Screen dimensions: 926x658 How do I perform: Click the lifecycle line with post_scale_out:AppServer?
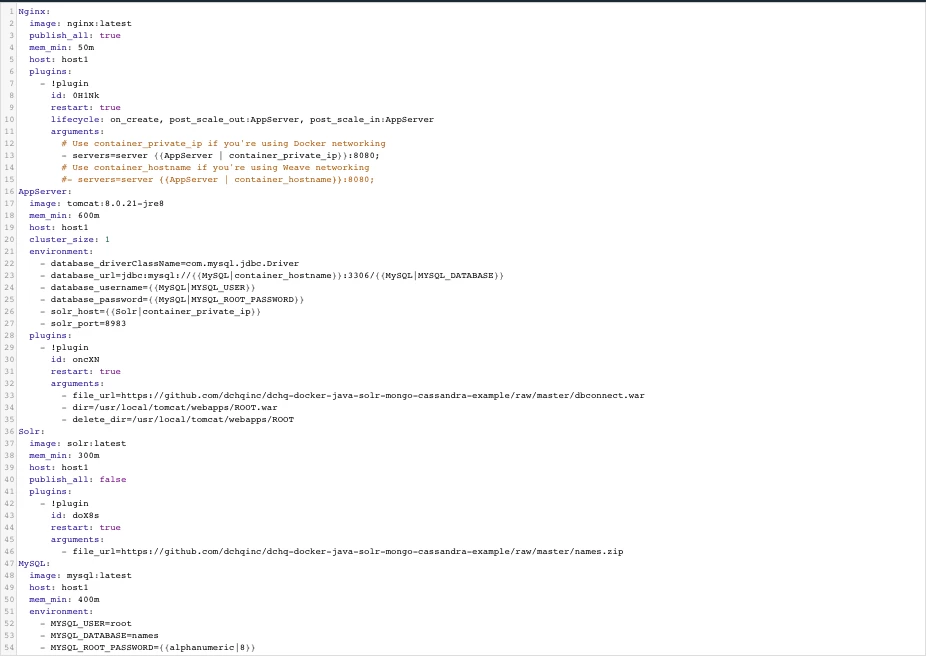point(242,119)
